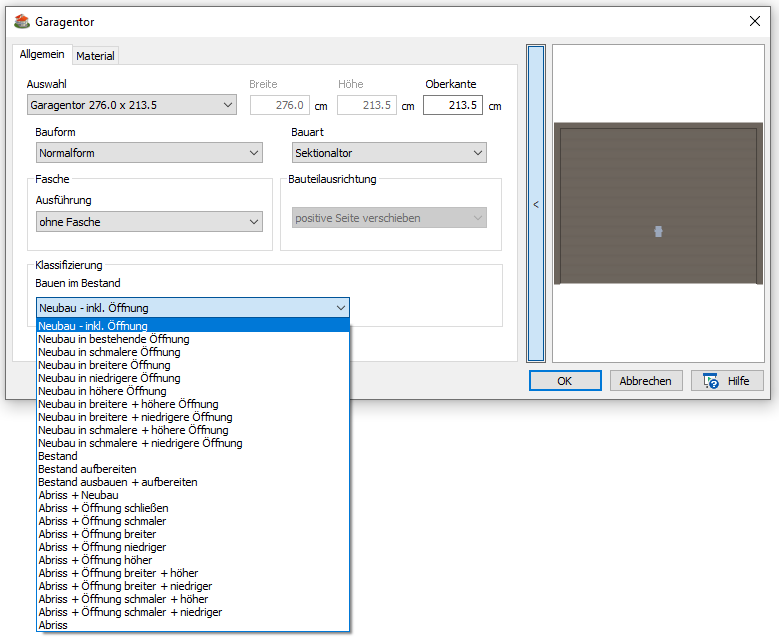
Task: Pick 'Abriss + Neubau' from the dropdown list
Action: 78,495
